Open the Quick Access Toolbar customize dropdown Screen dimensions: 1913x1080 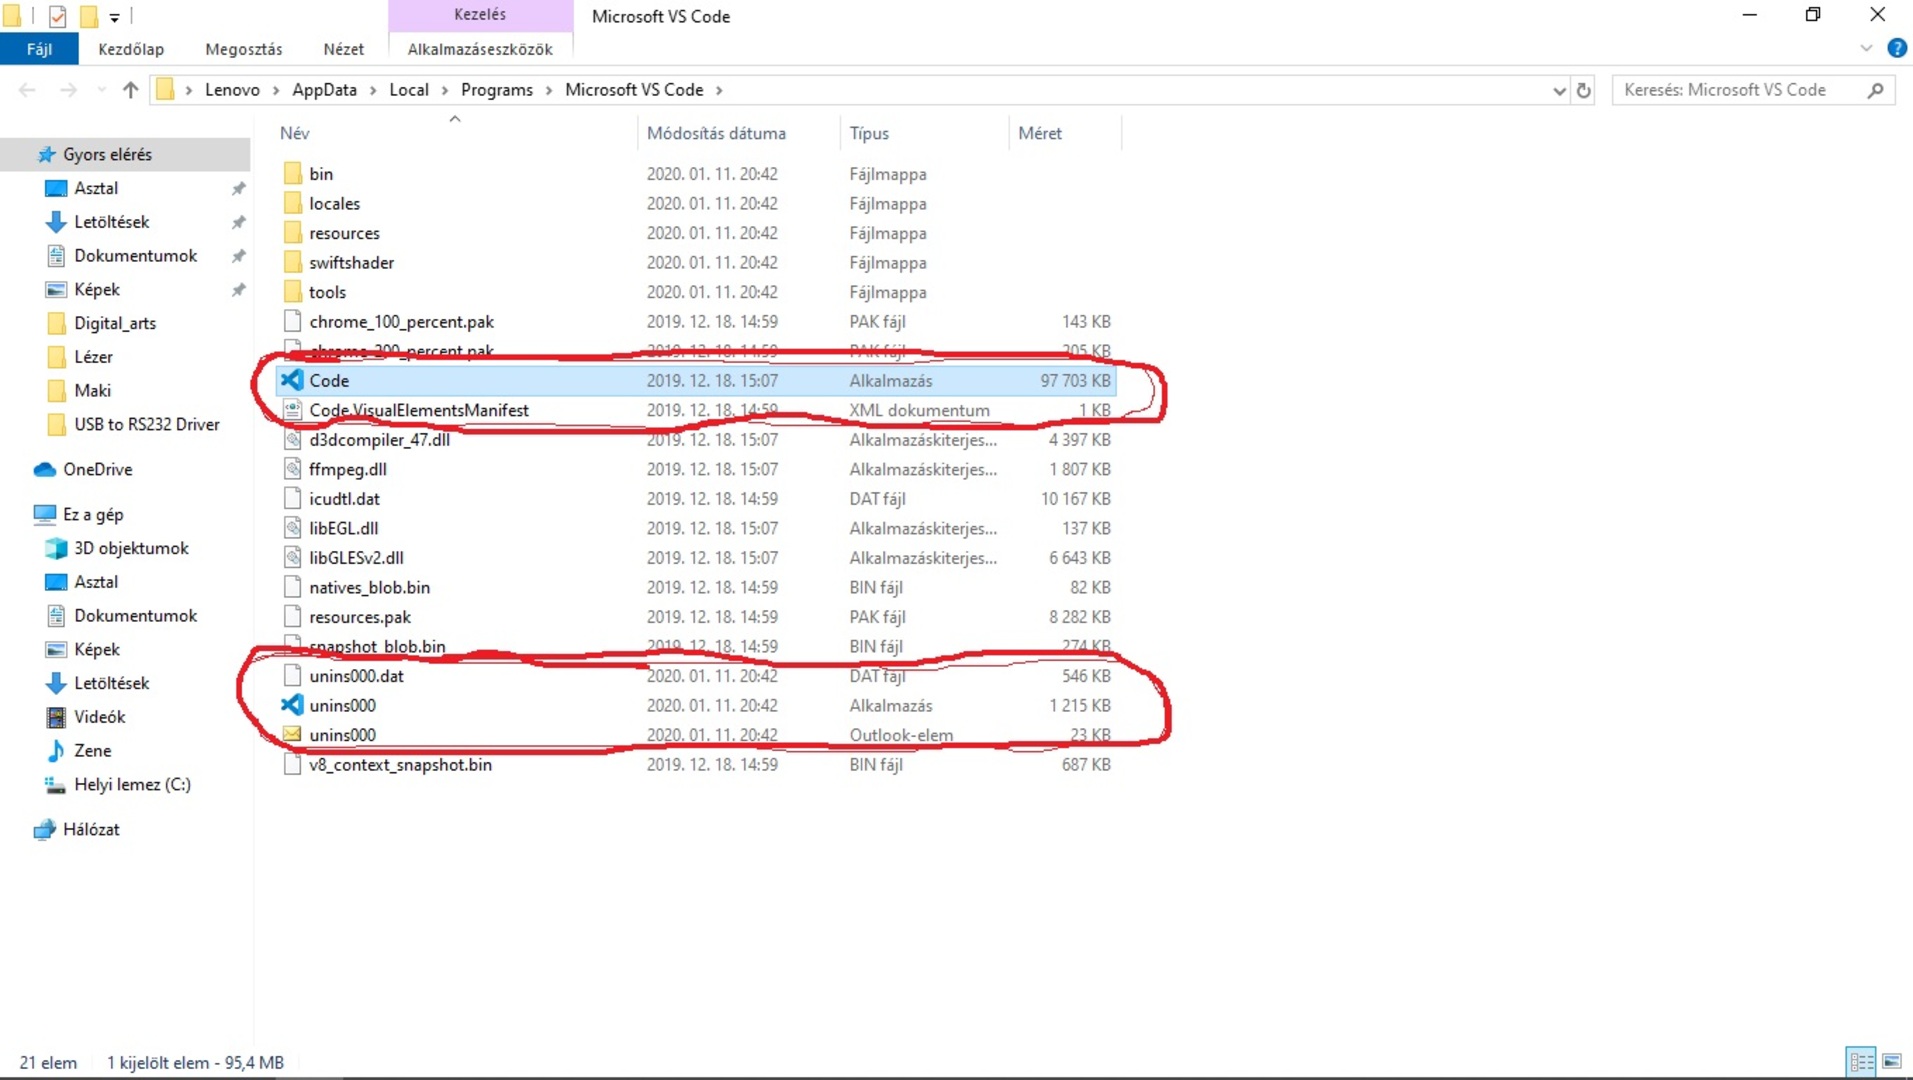[x=114, y=17]
